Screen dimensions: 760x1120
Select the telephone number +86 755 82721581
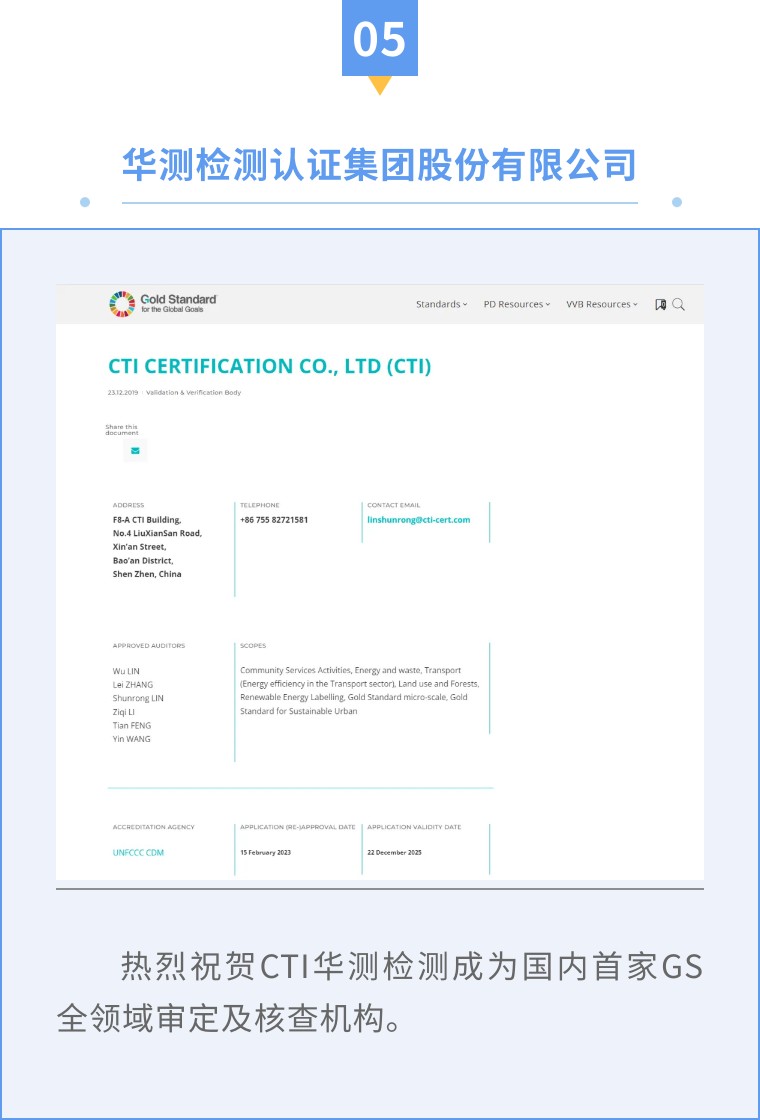pyautogui.click(x=274, y=520)
